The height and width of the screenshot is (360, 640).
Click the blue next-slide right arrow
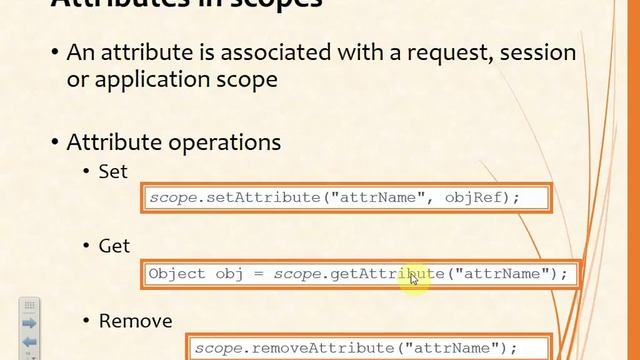click(x=29, y=324)
